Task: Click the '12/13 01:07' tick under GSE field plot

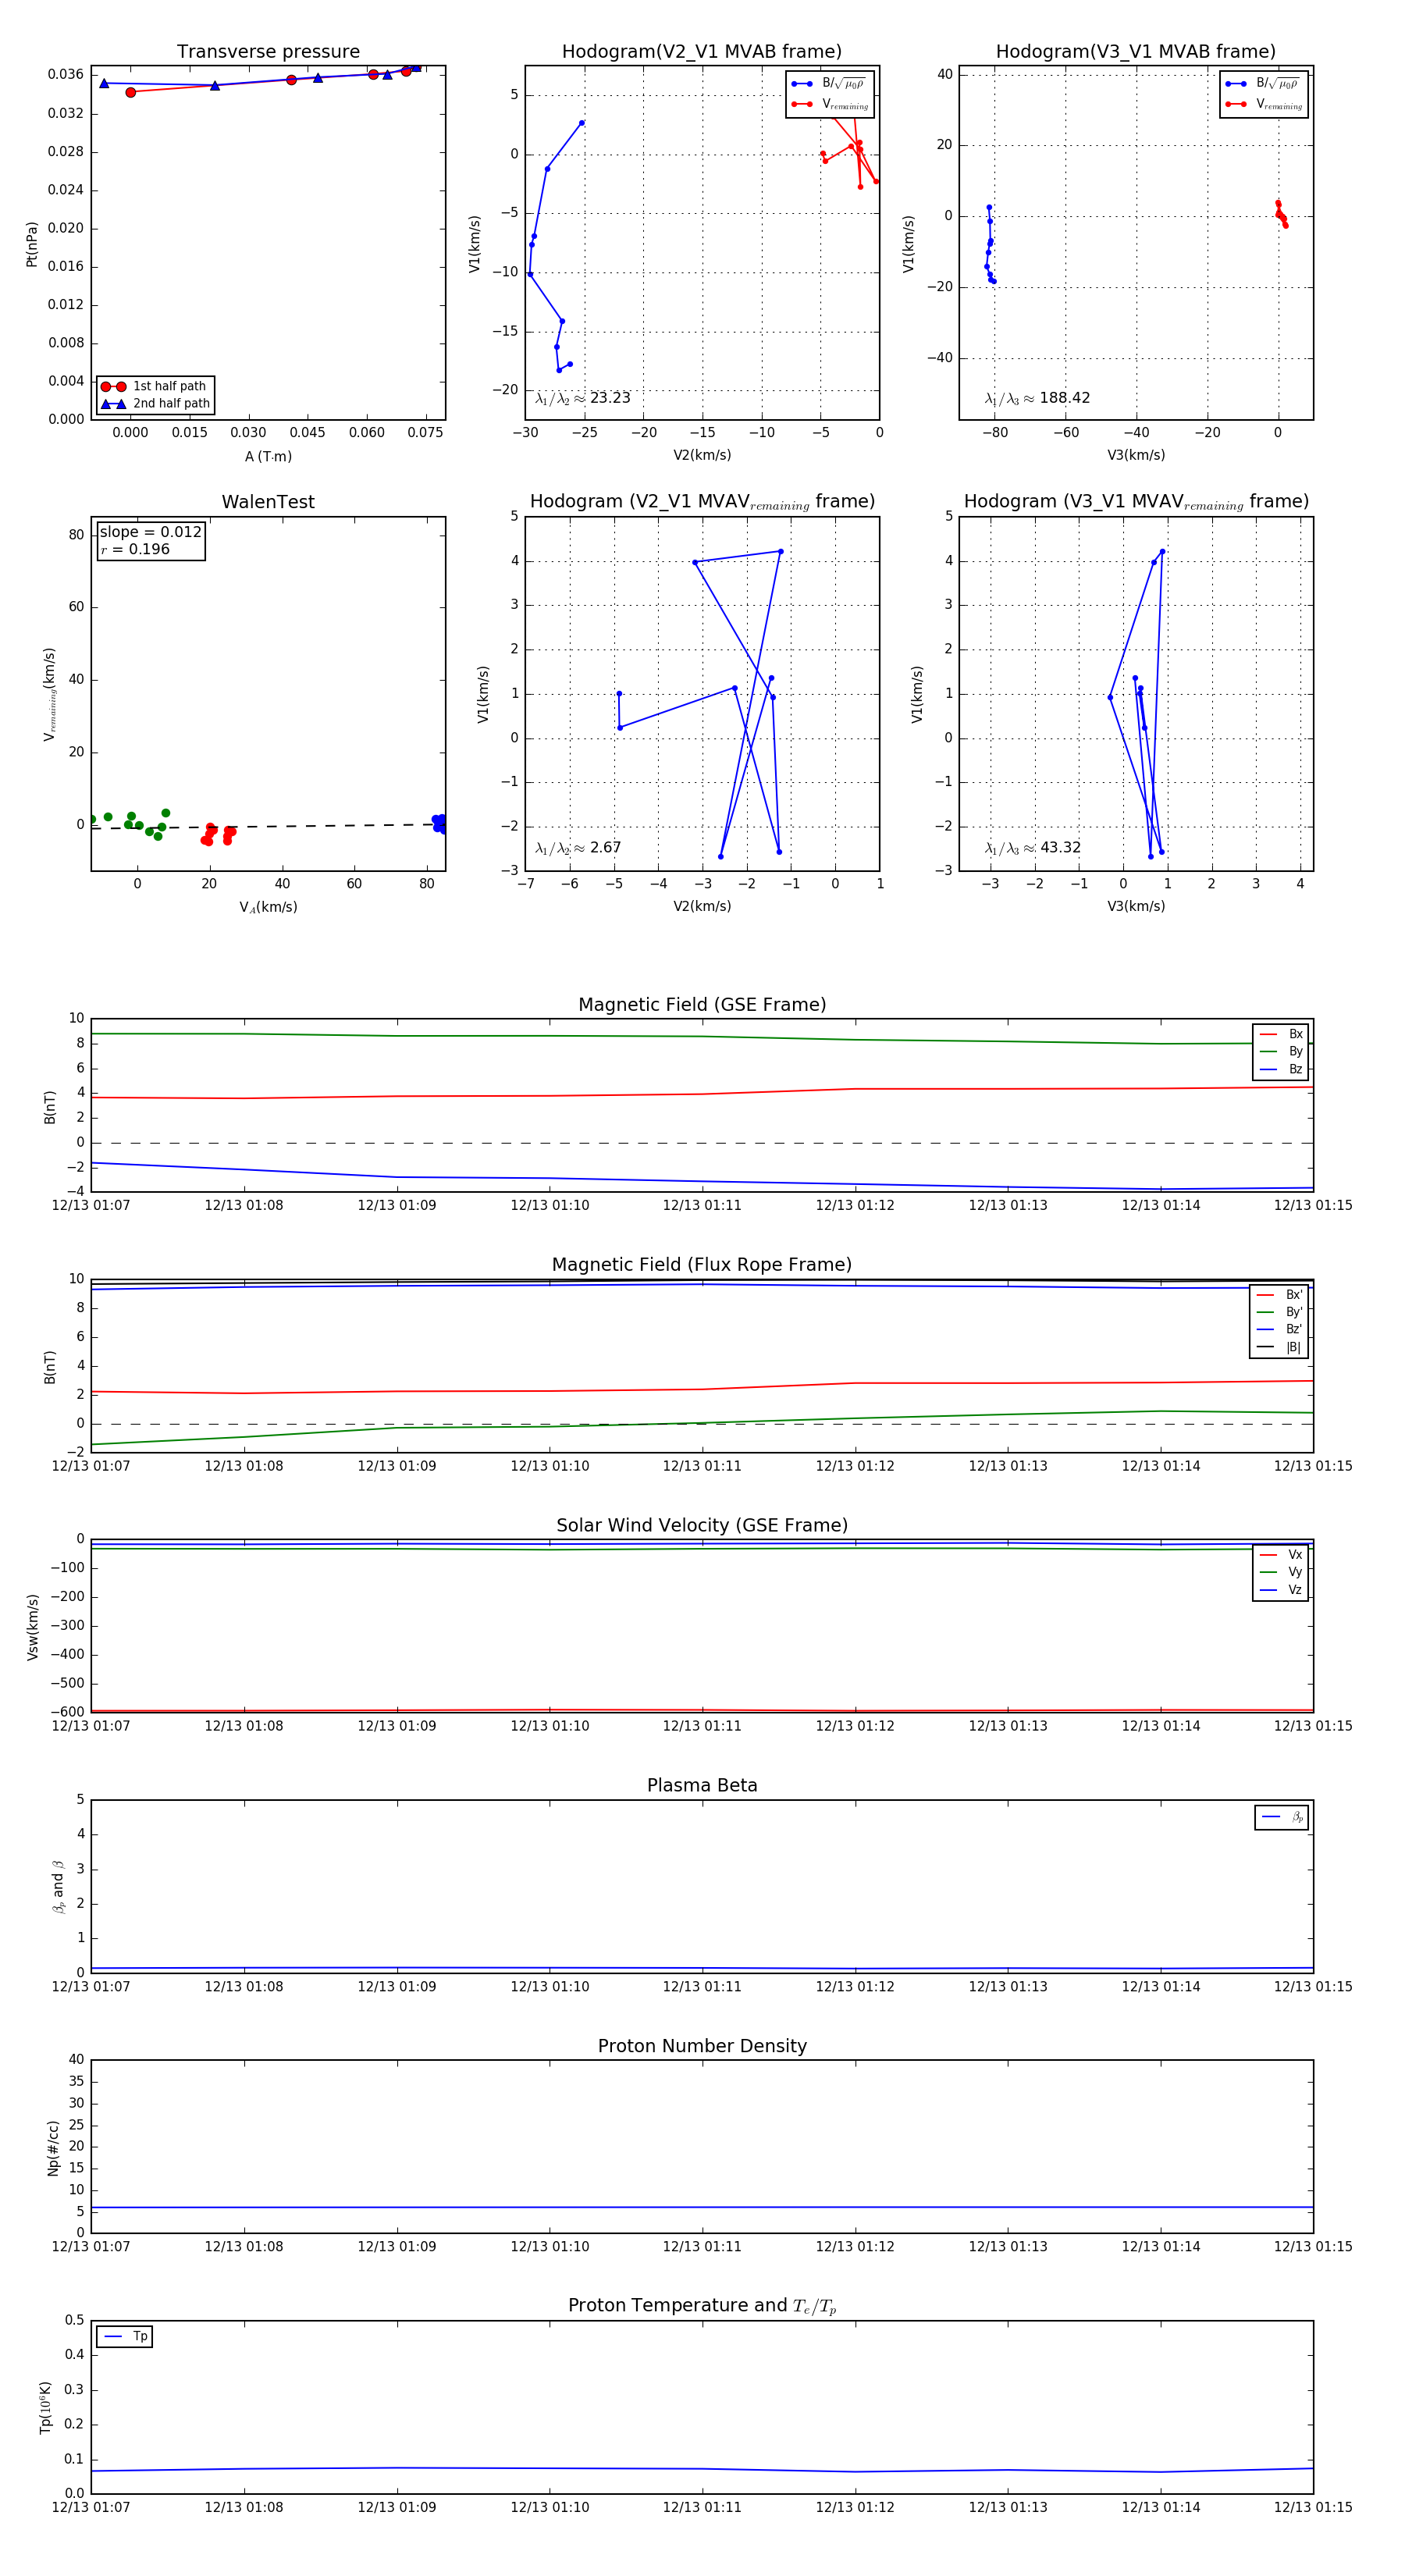Action: [91, 1206]
